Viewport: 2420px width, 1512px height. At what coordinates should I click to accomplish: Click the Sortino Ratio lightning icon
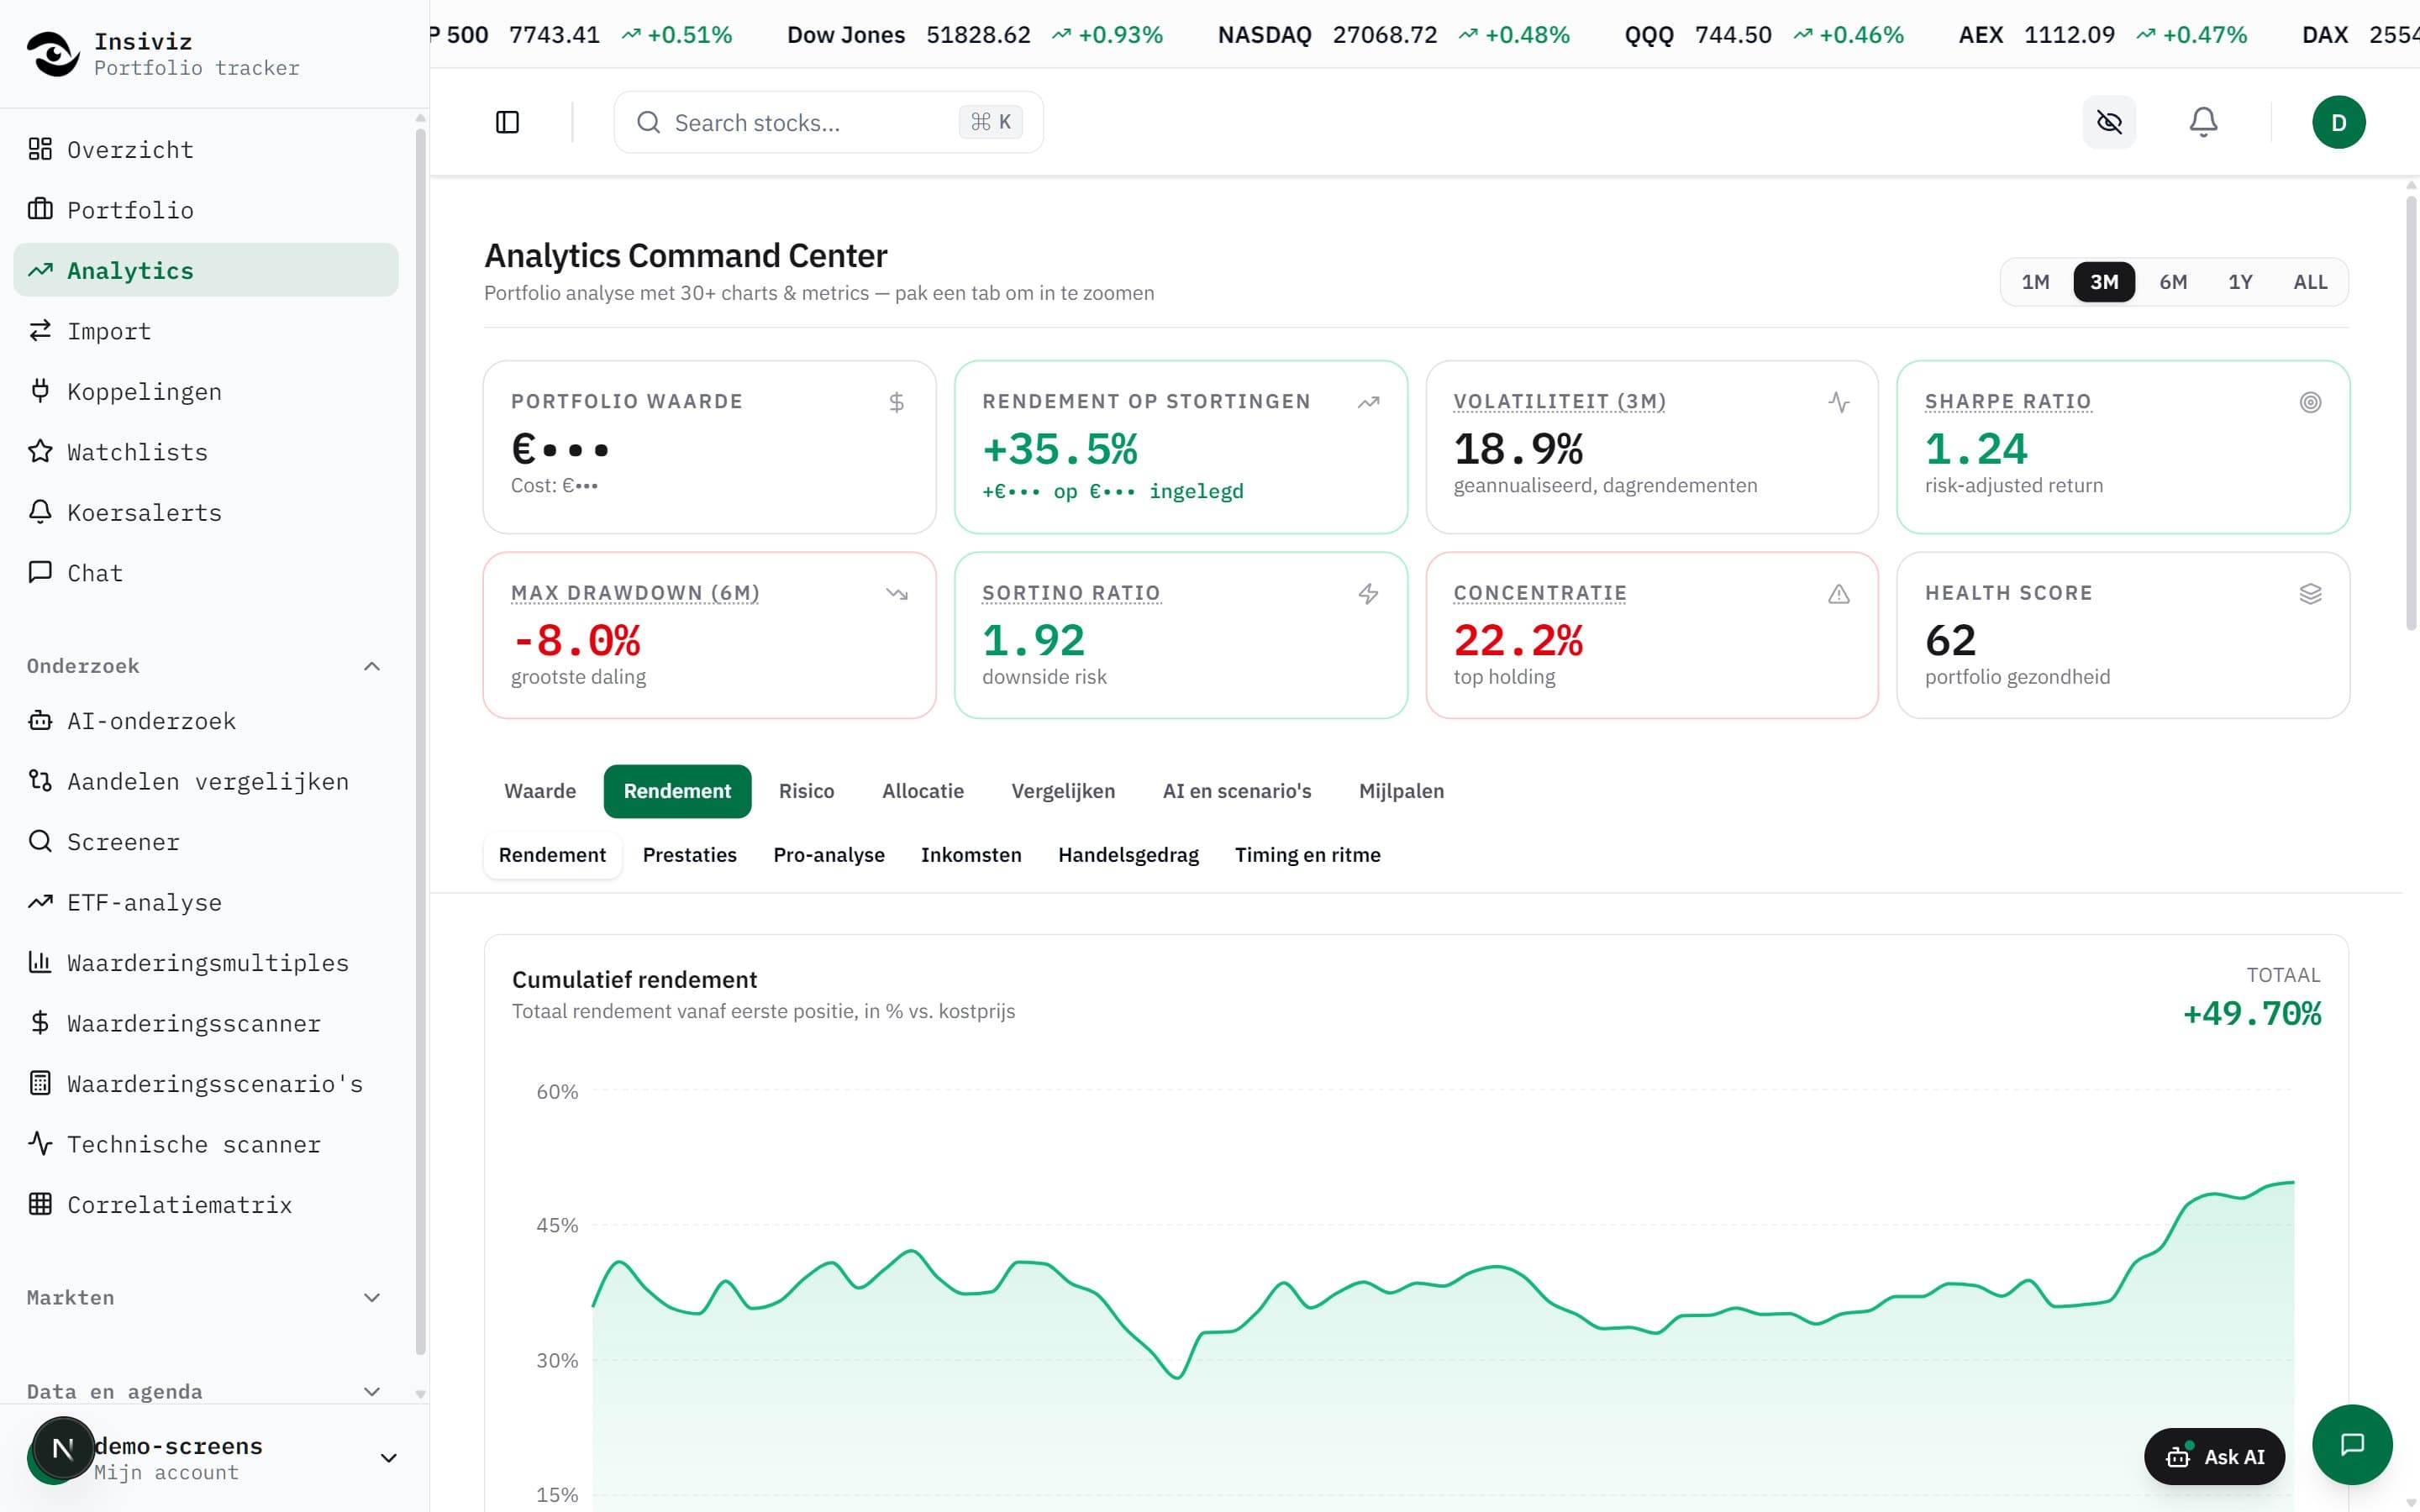click(x=1368, y=594)
